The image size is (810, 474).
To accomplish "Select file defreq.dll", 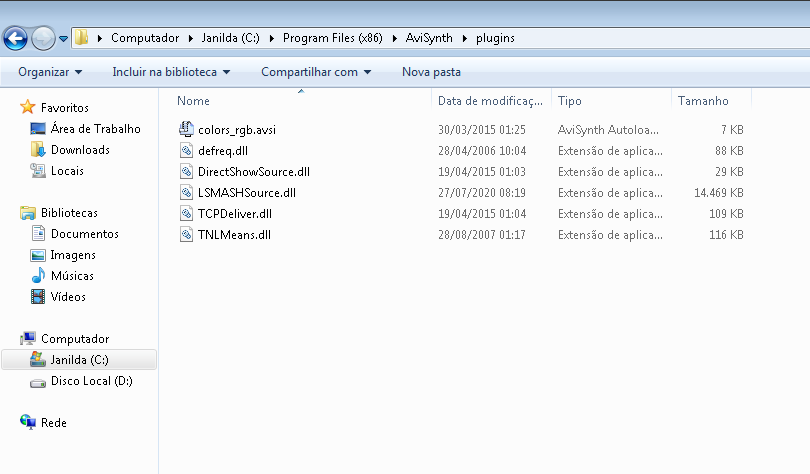I will pos(223,151).
